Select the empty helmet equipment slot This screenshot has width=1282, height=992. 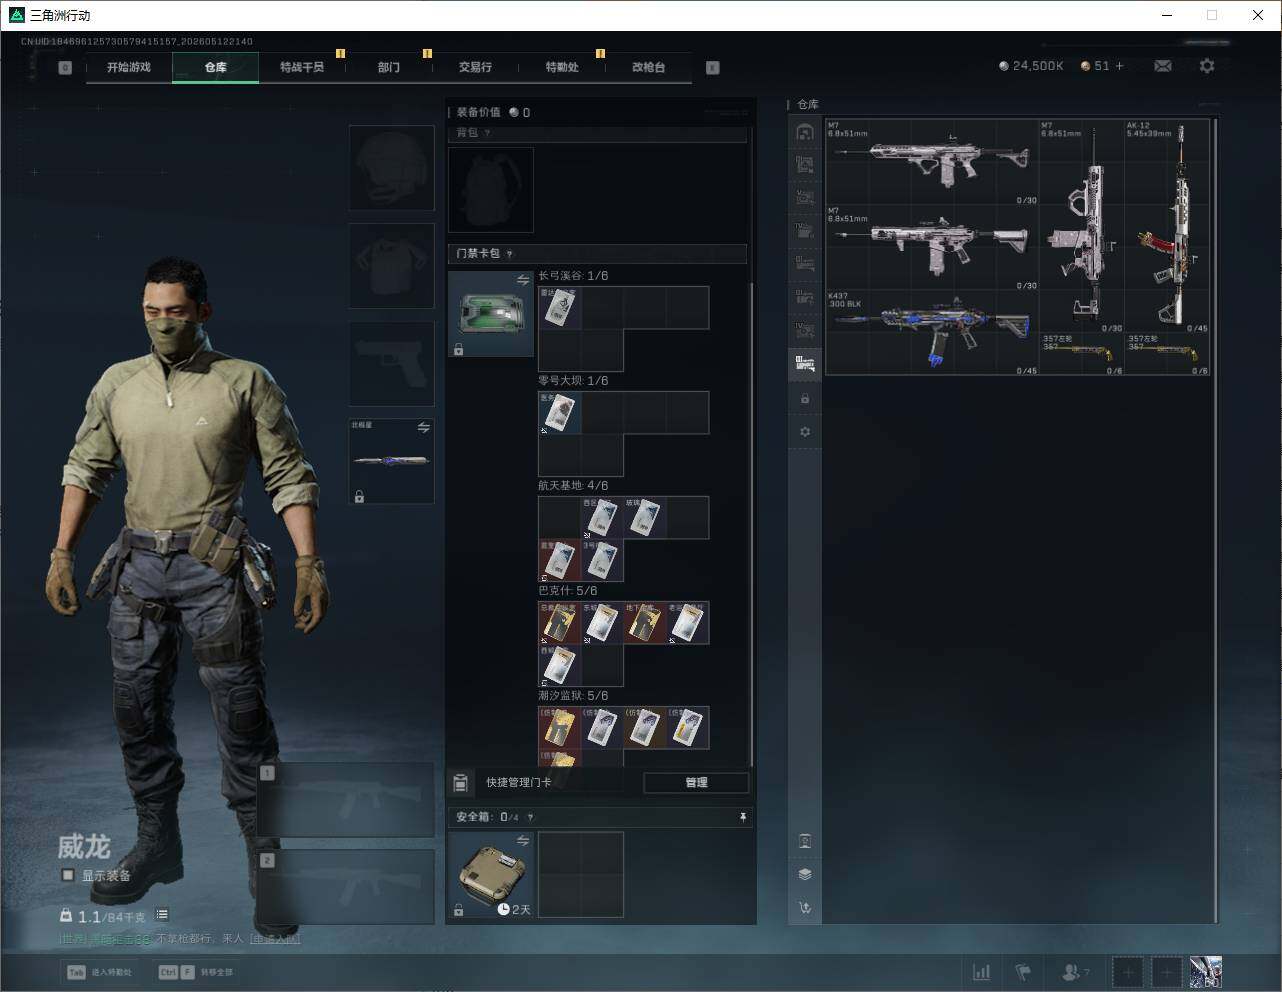point(391,168)
